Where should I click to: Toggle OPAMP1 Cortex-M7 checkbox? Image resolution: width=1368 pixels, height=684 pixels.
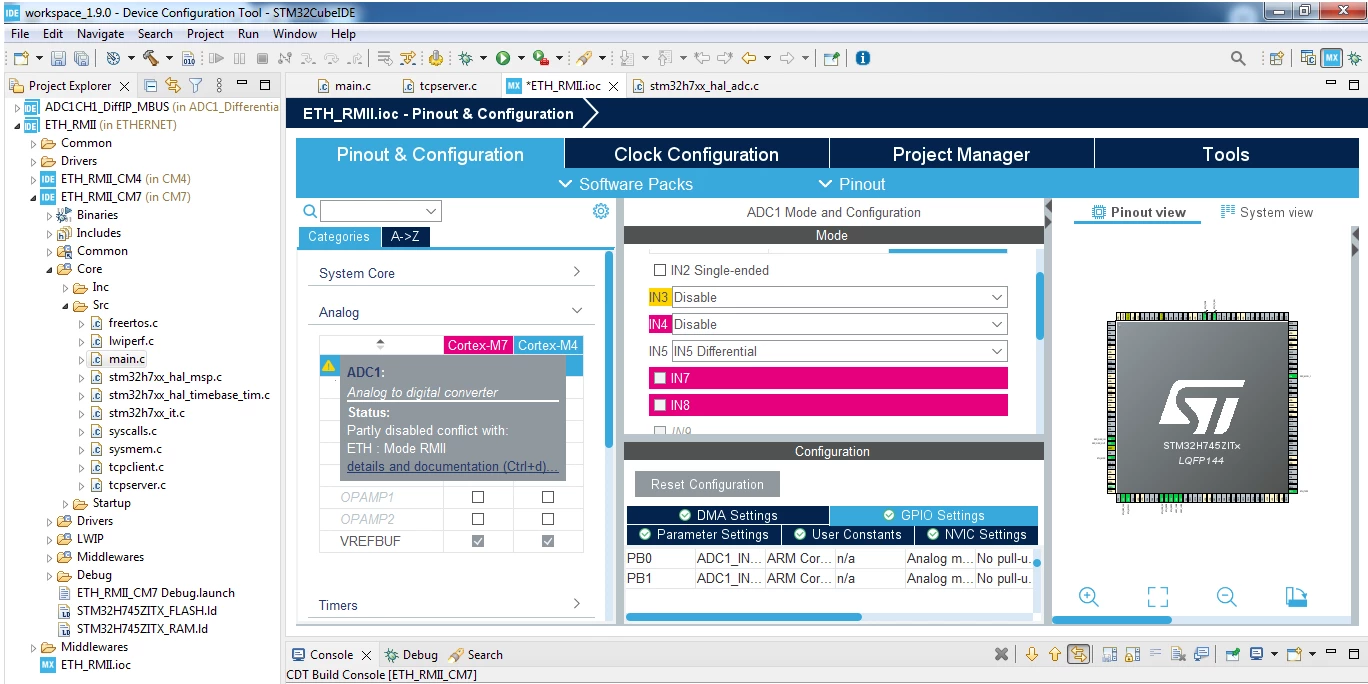click(x=478, y=497)
